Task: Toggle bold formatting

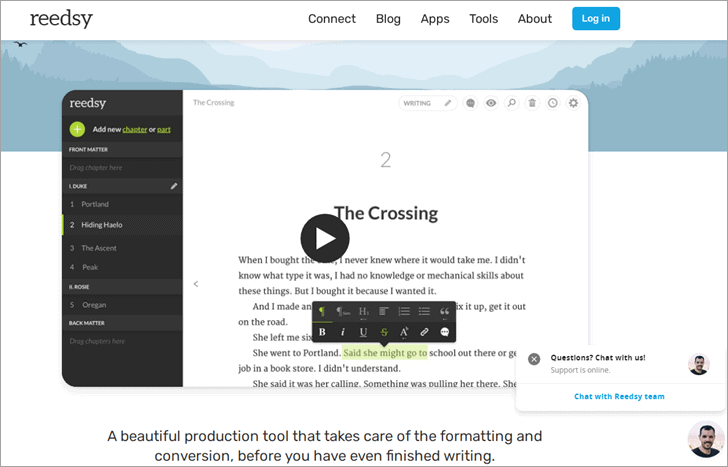Action: (x=322, y=332)
